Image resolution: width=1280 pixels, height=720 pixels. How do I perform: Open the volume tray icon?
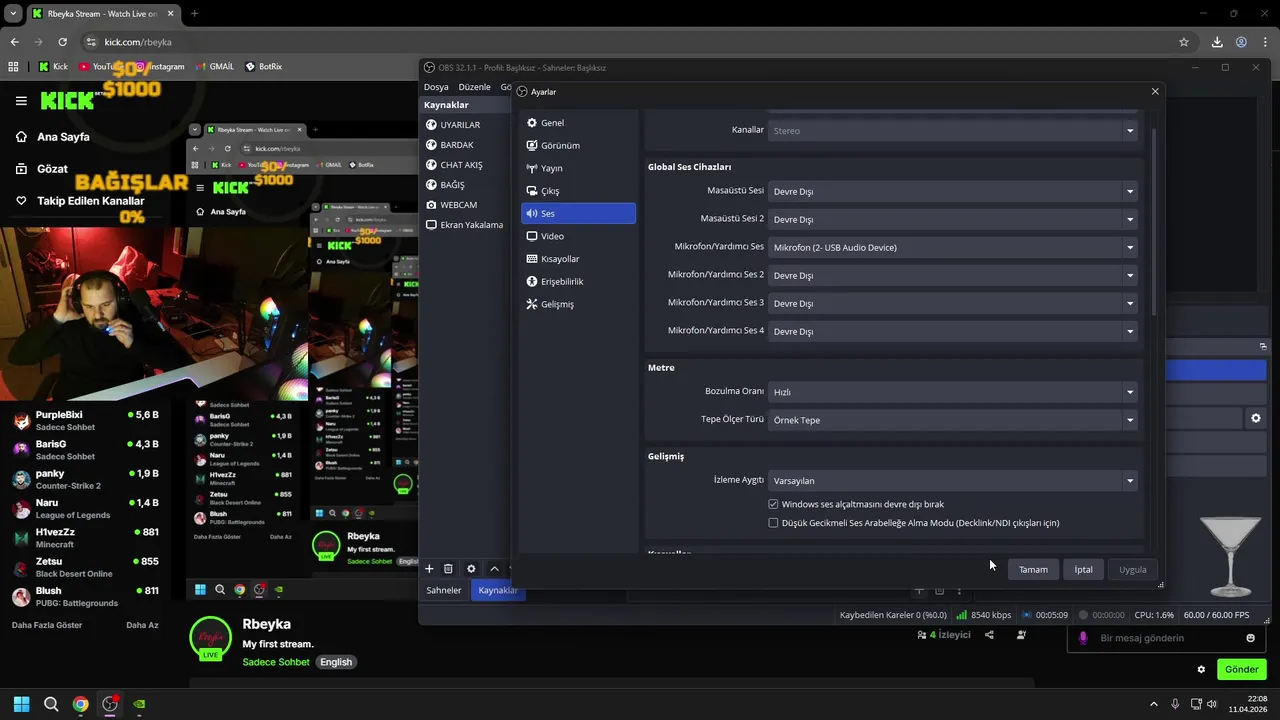tap(1211, 704)
